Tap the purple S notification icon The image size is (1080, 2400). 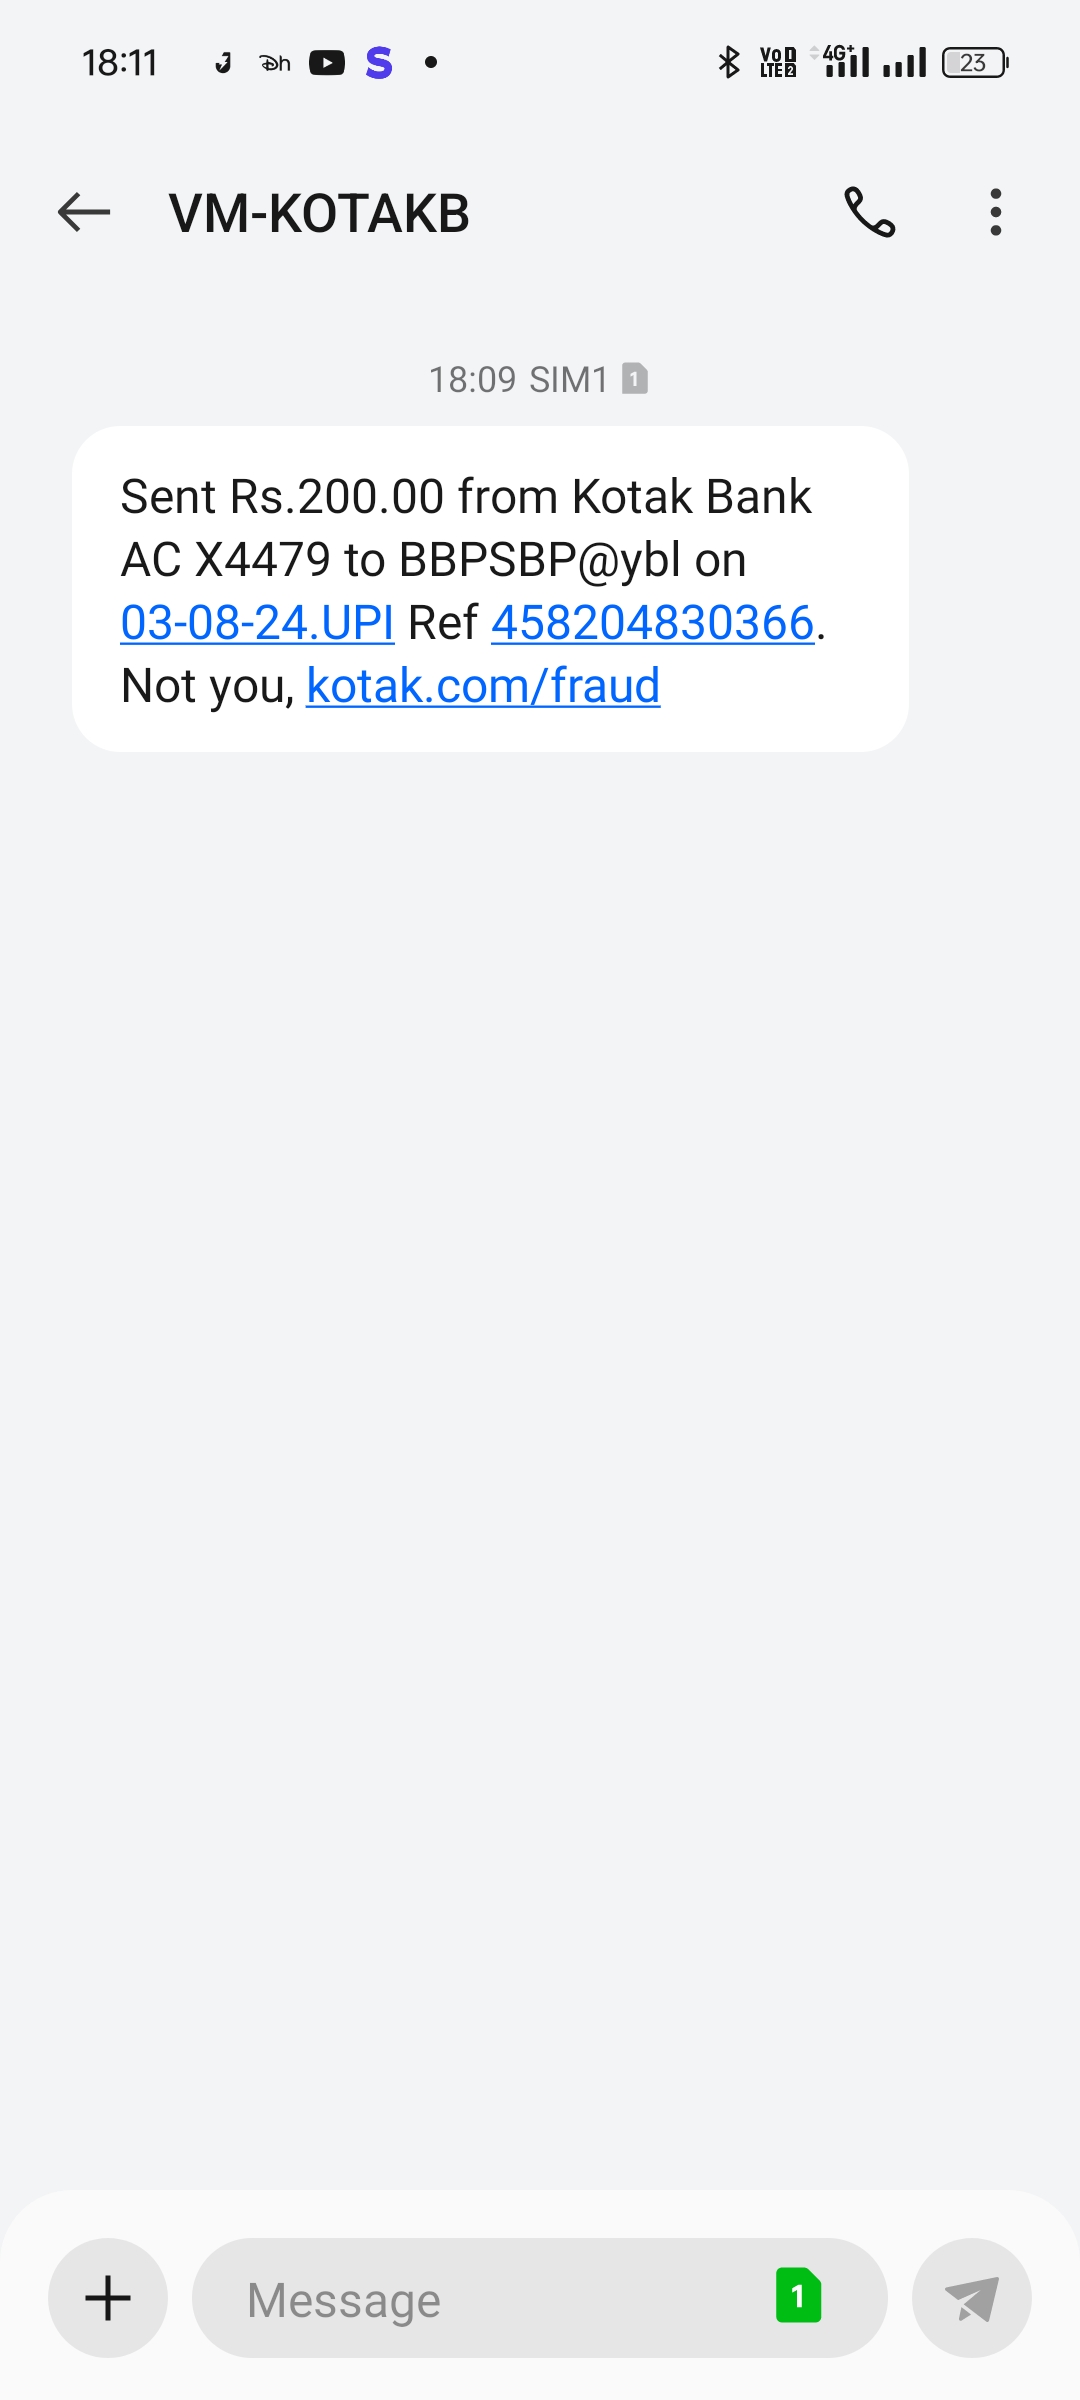pos(379,63)
